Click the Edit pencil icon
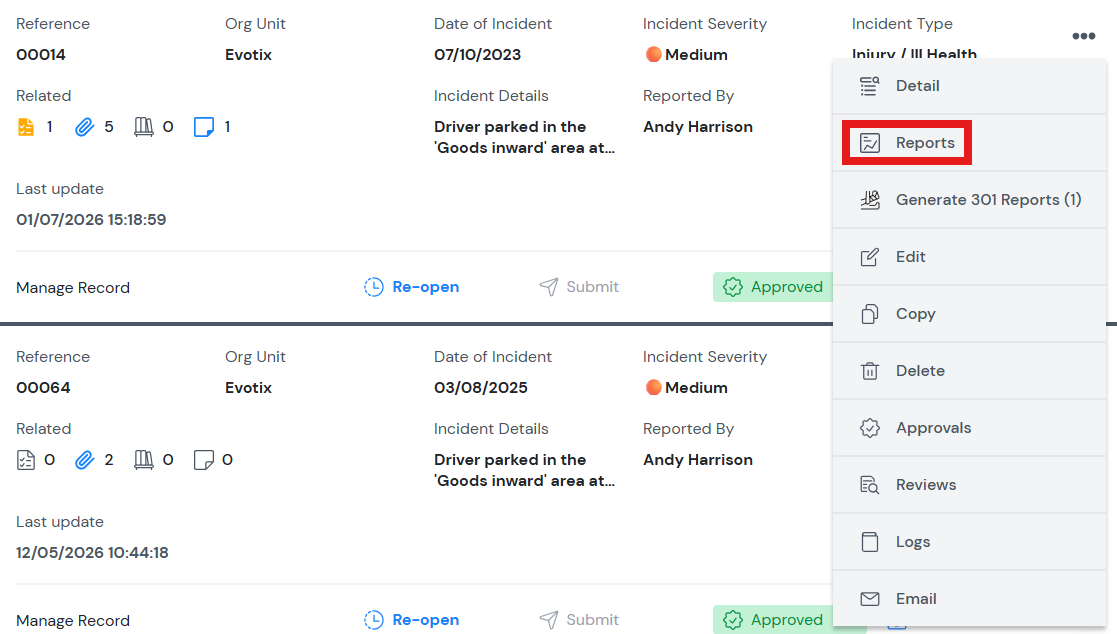Viewport: 1117px width, 634px height. 870,257
